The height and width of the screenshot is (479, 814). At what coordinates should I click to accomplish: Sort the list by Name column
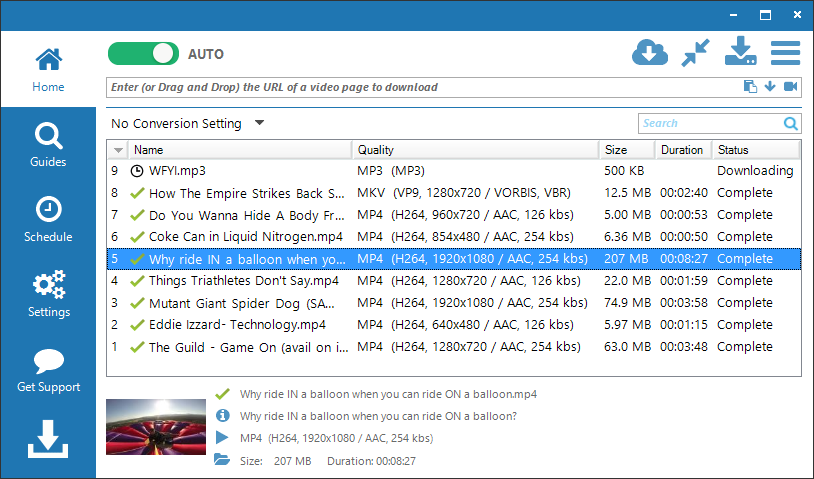click(240, 150)
